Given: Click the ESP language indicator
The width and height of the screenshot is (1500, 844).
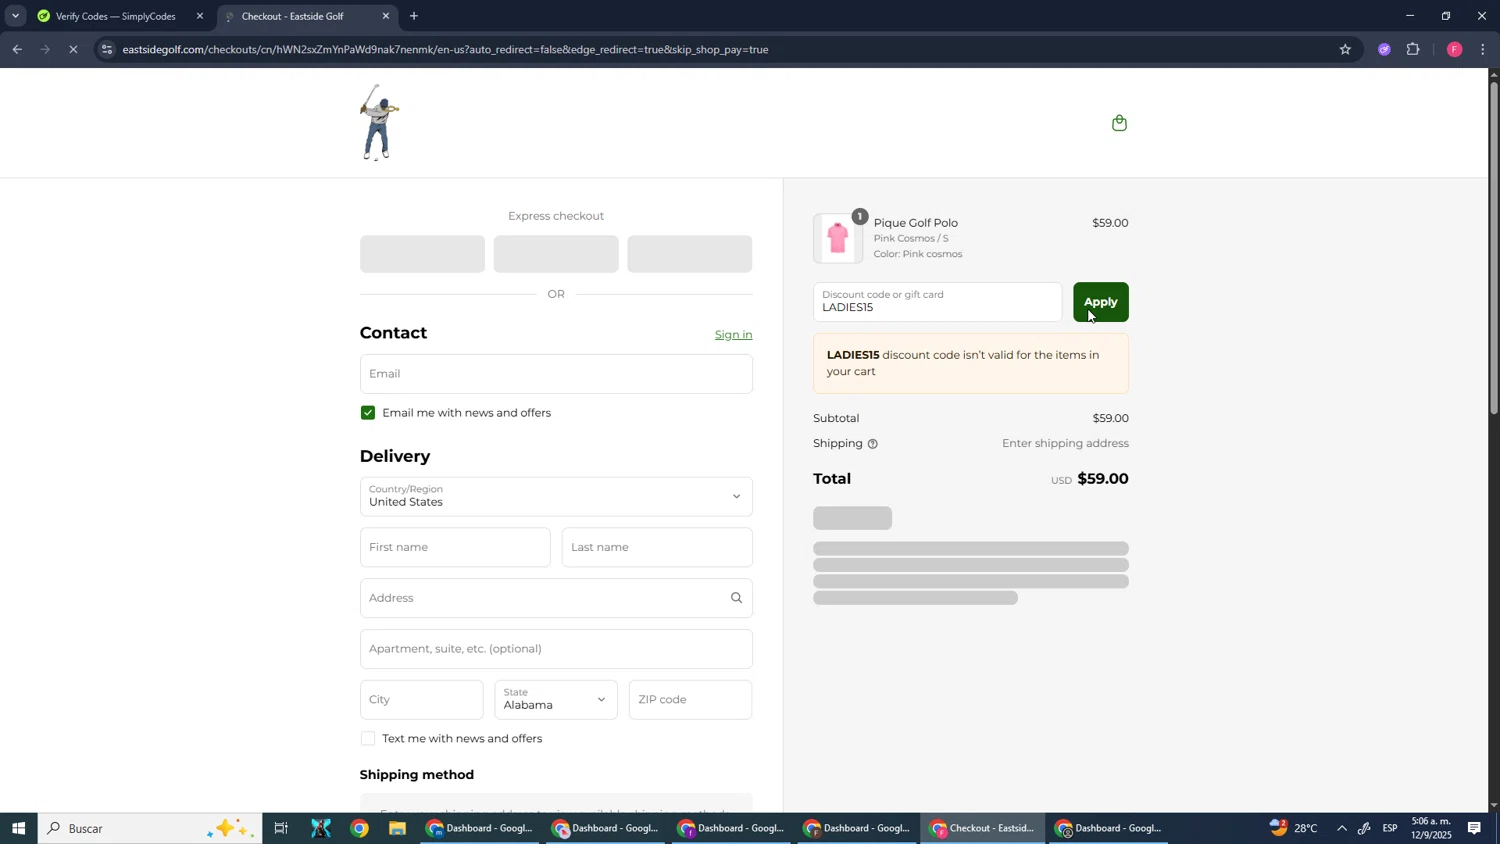Looking at the screenshot, I should coord(1390,828).
